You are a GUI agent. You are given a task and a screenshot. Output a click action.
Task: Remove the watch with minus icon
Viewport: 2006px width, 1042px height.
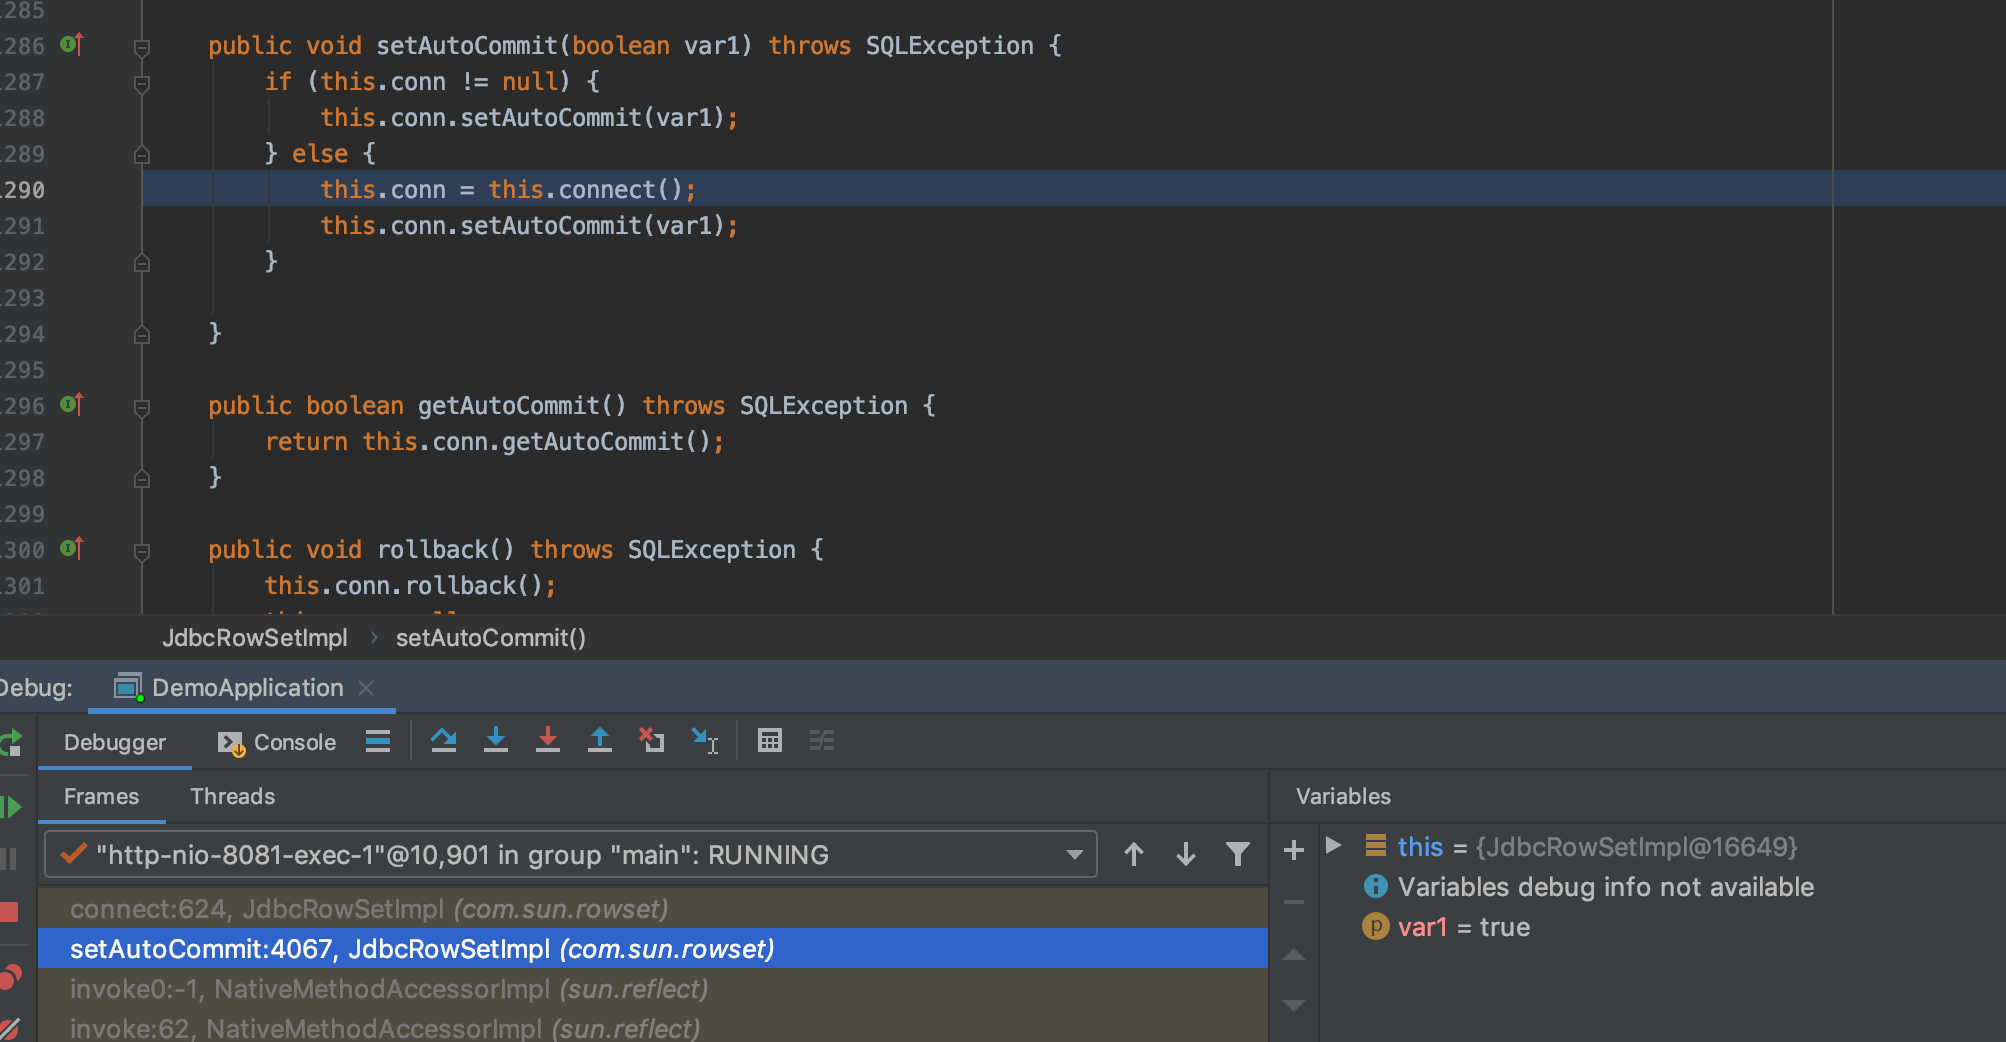coord(1294,902)
